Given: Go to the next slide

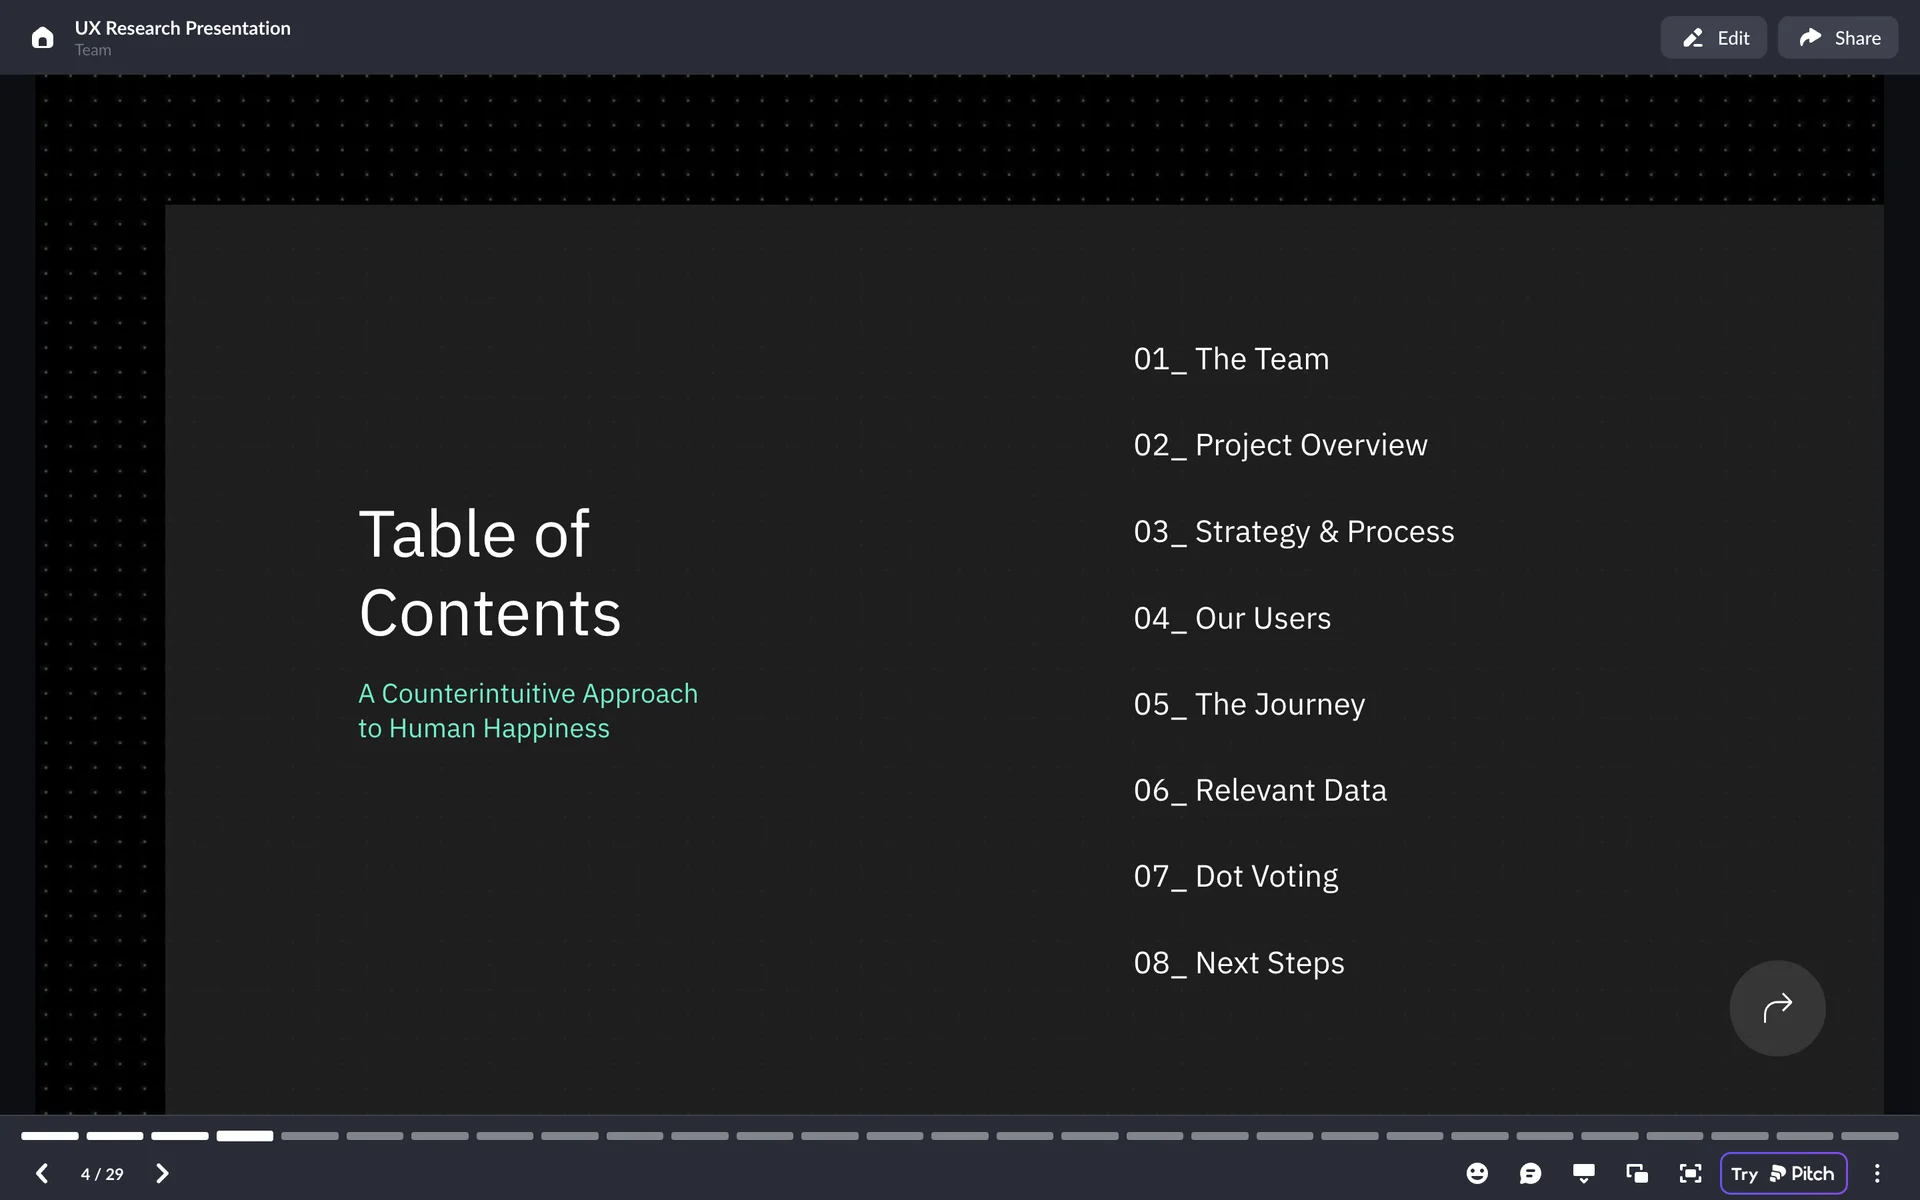Looking at the screenshot, I should 162,1173.
